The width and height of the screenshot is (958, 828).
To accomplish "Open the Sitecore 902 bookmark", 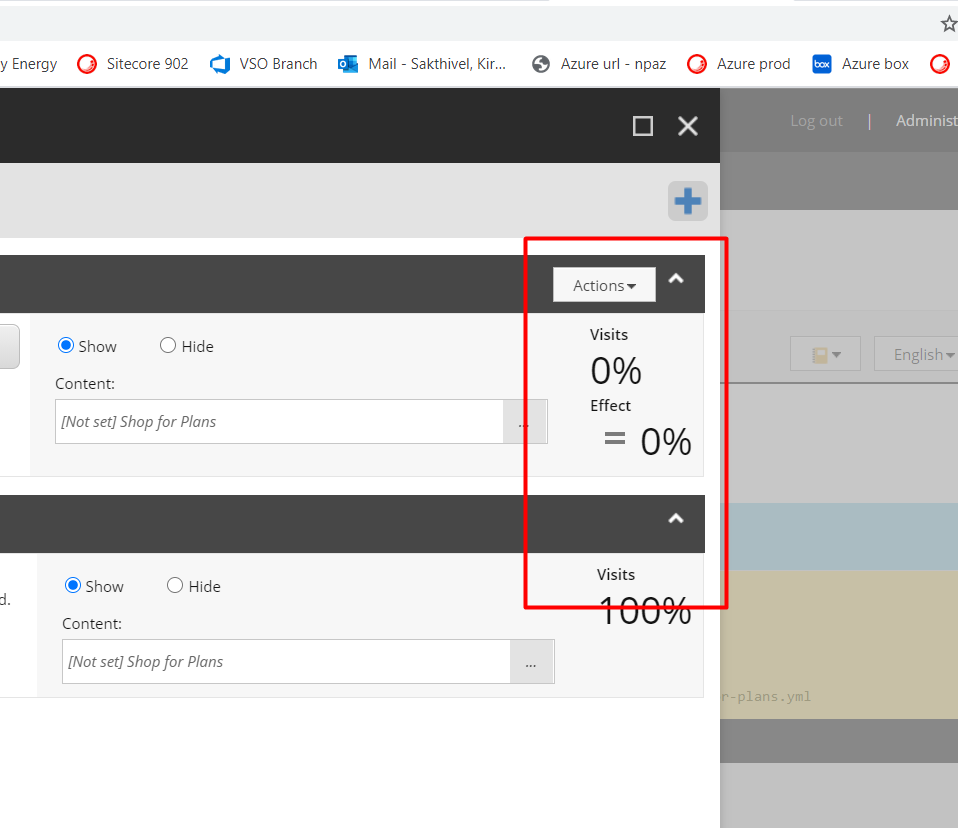I will [133, 64].
